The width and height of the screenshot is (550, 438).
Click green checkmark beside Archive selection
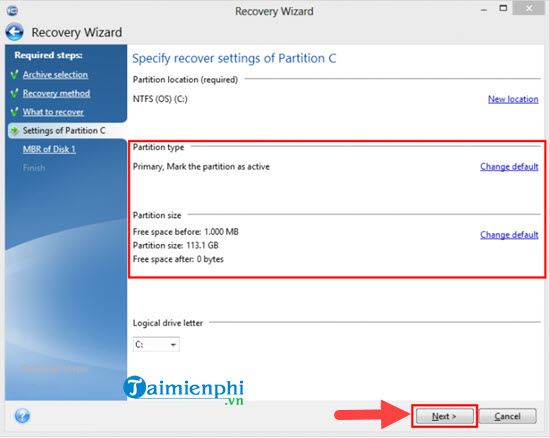pos(15,75)
